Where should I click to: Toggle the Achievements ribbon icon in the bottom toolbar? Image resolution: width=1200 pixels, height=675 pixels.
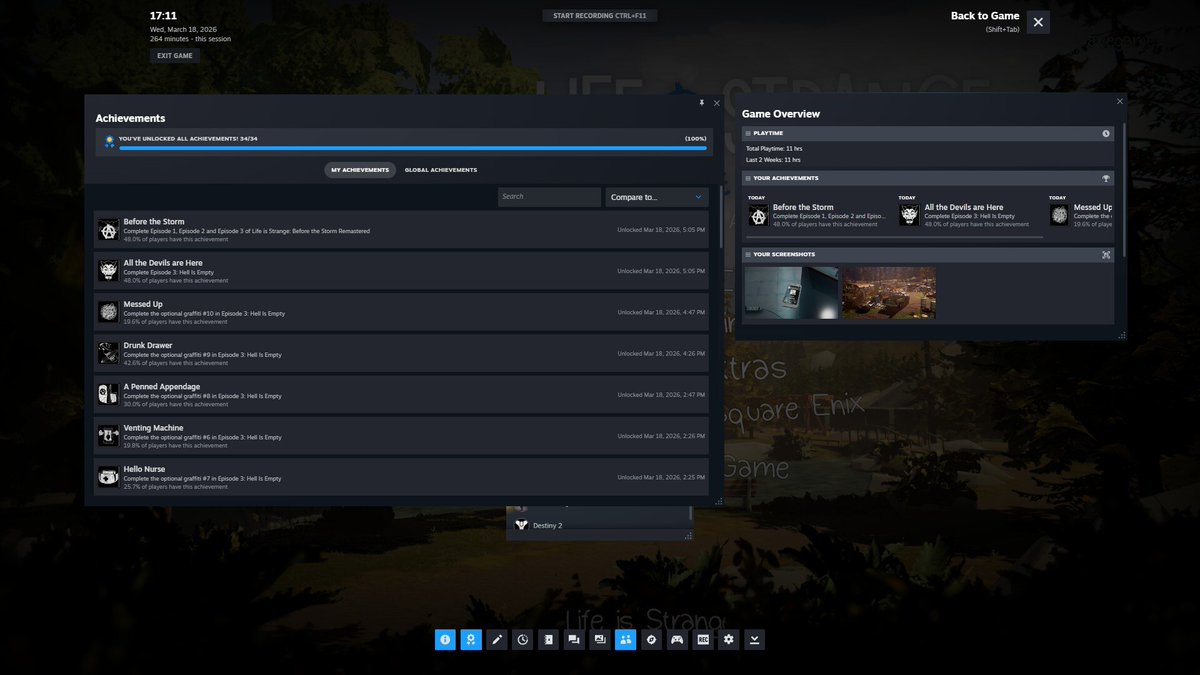click(471, 639)
